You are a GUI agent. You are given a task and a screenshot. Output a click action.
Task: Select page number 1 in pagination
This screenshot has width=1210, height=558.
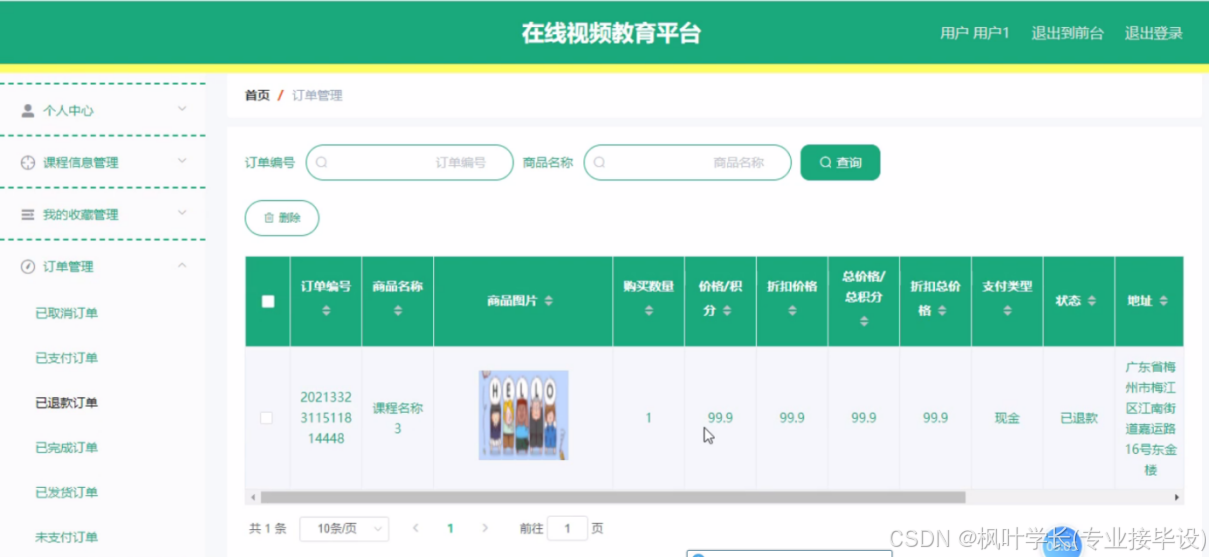coord(450,528)
